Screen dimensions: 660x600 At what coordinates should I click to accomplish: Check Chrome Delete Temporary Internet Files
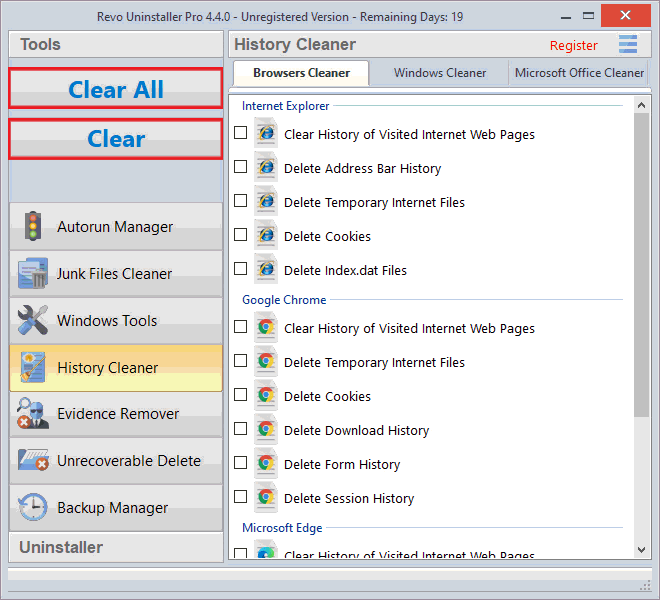pos(240,361)
